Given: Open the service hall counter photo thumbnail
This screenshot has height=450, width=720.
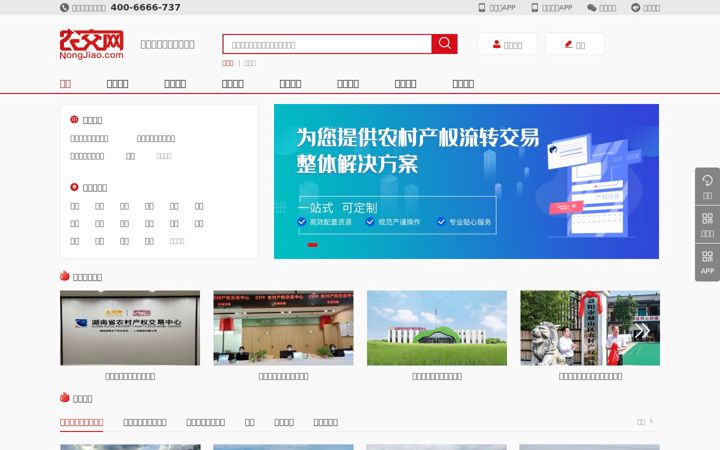Looking at the screenshot, I should coord(283,328).
